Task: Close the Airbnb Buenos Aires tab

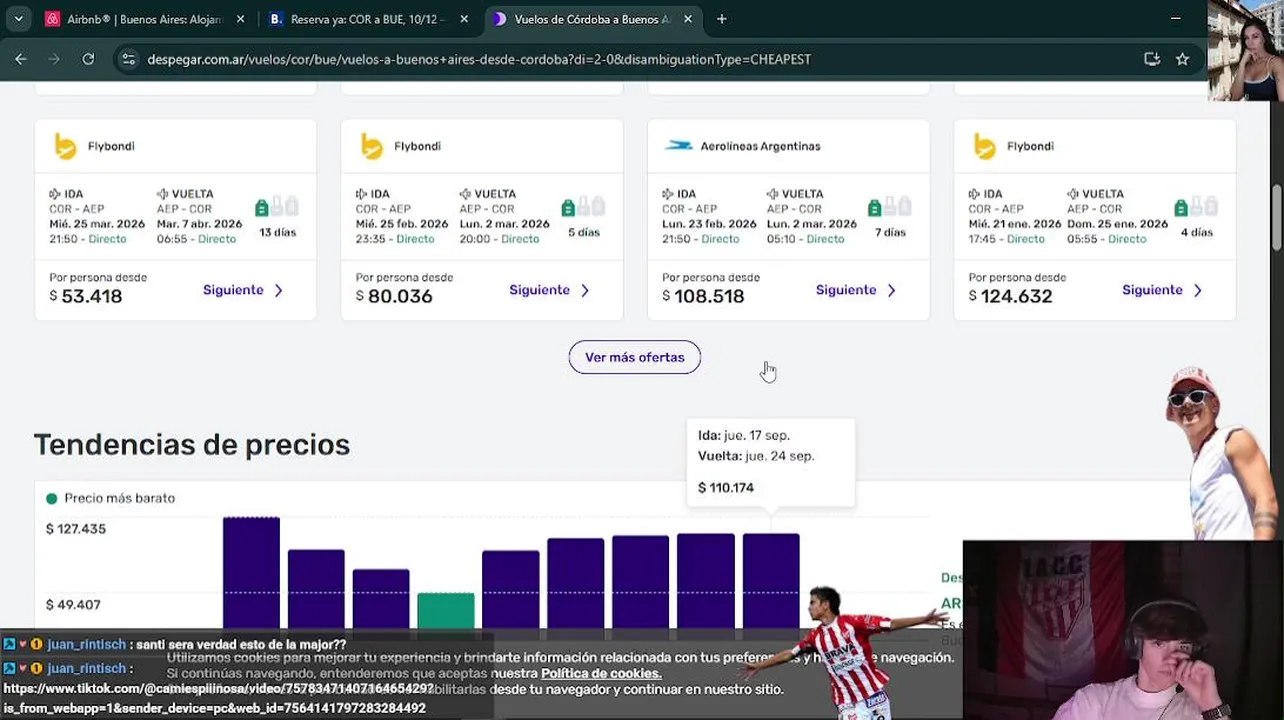Action: [x=240, y=19]
